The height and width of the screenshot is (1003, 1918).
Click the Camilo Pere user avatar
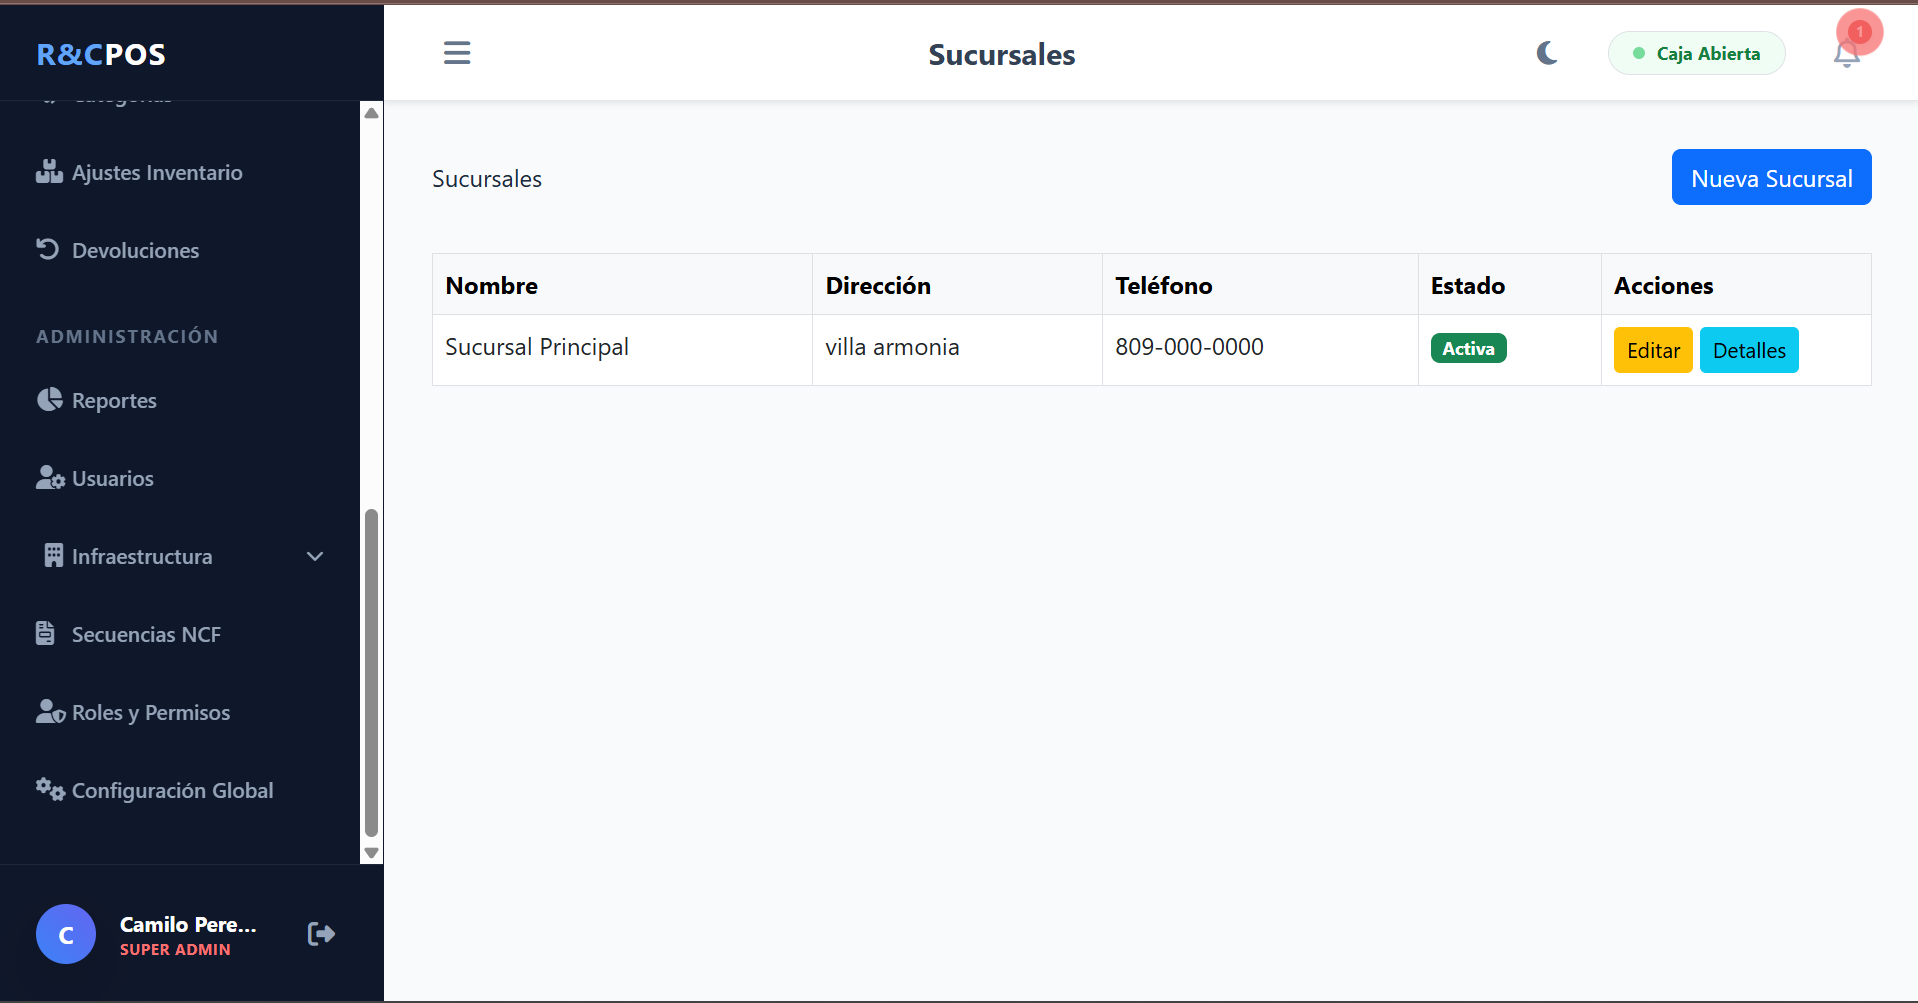click(x=66, y=934)
